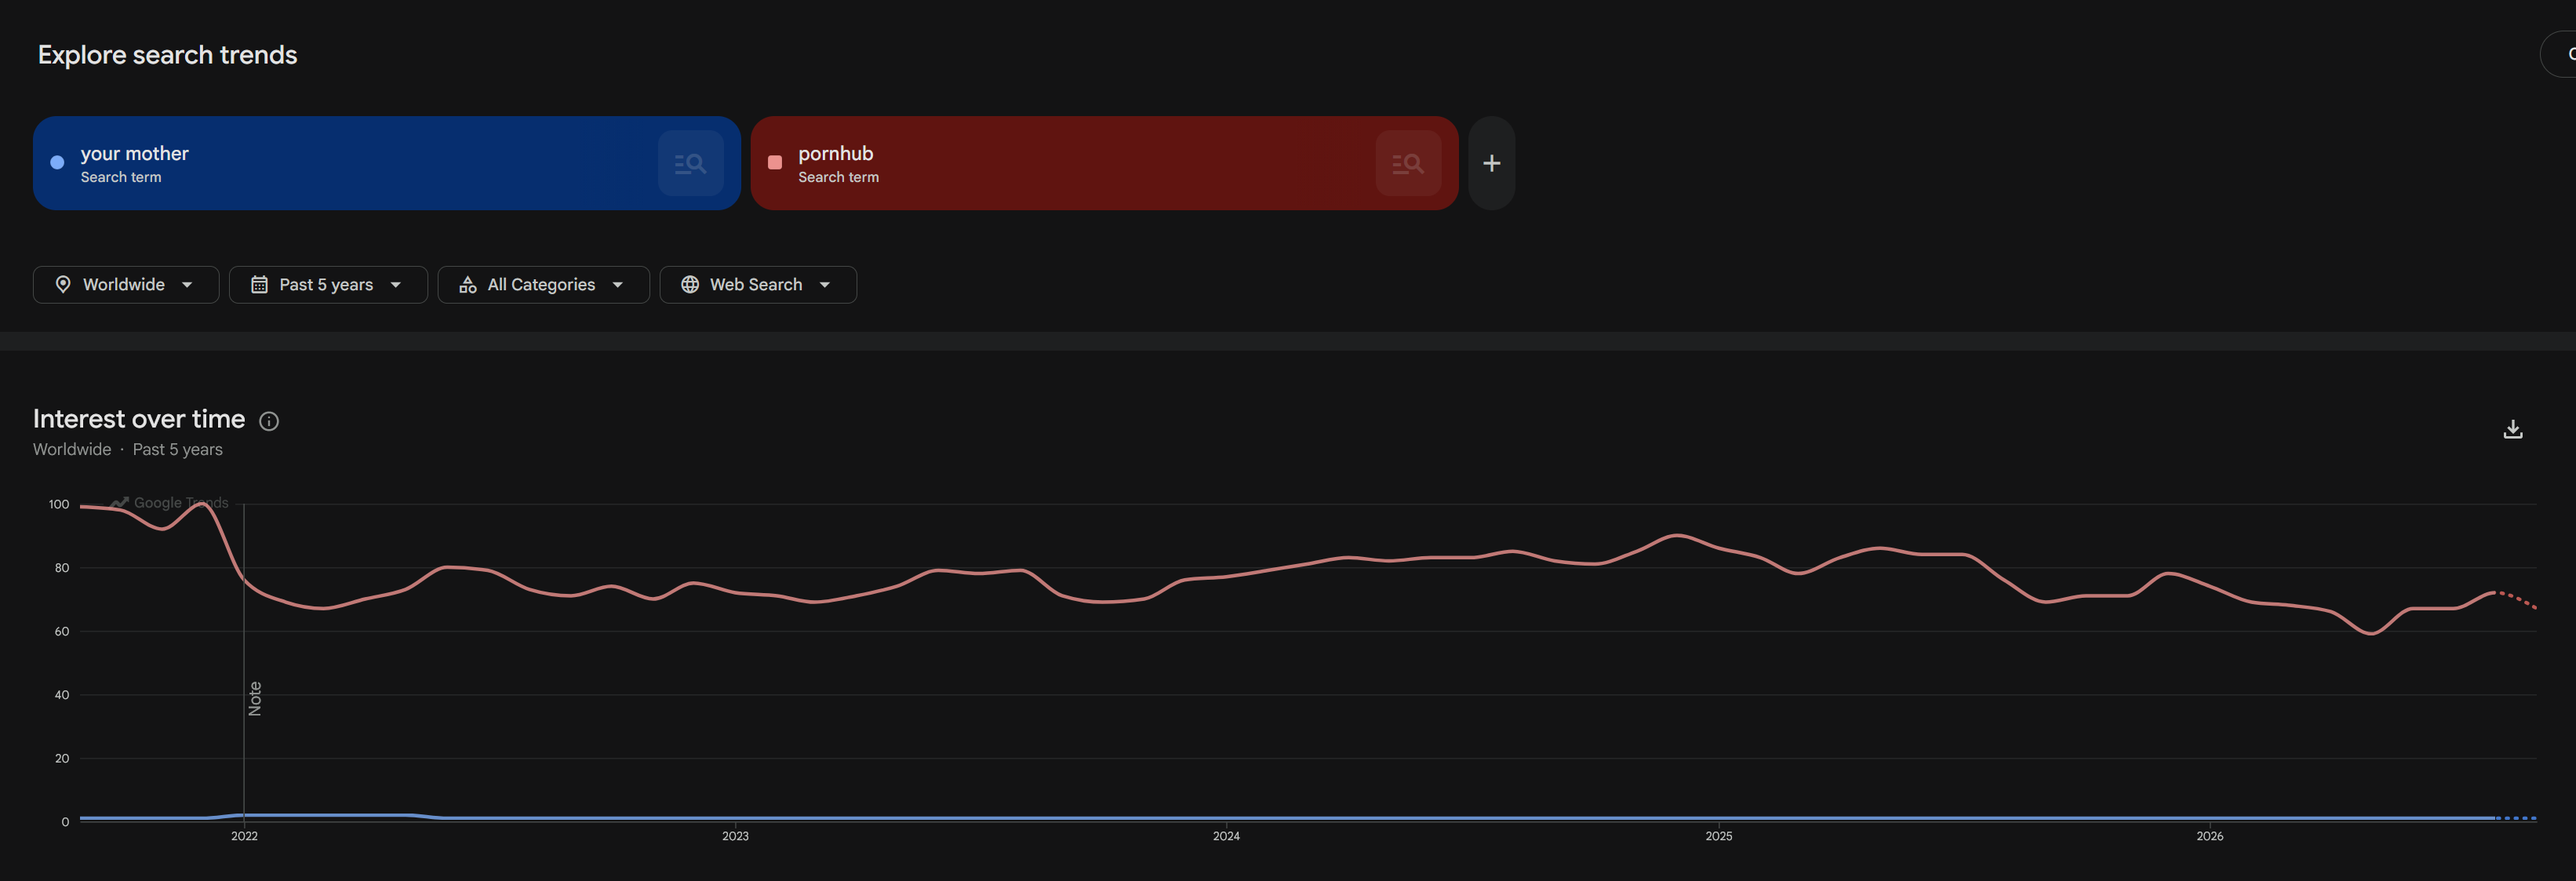
Task: Show info about Interest over time
Action: 269,421
